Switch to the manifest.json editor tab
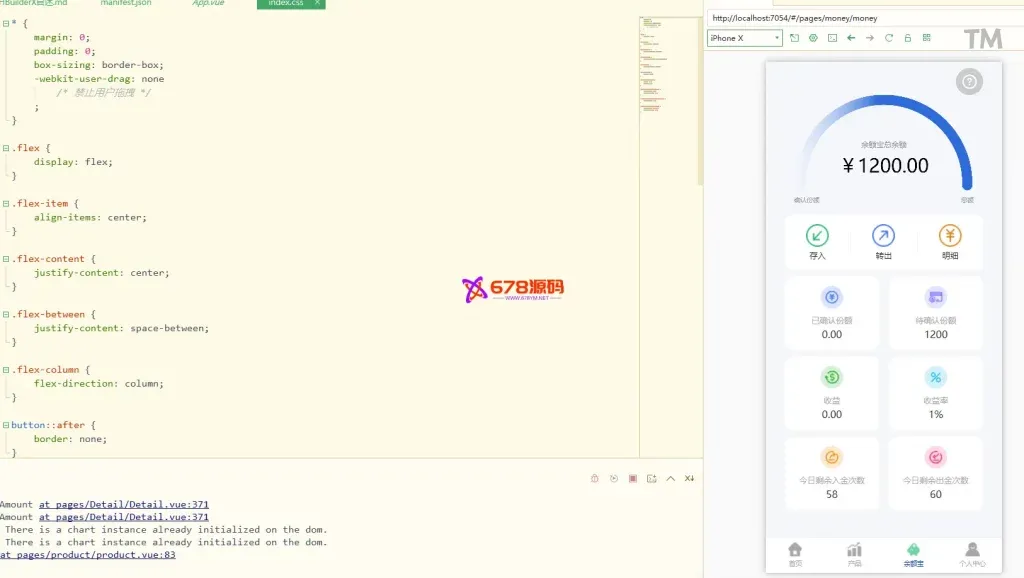 [x=126, y=4]
